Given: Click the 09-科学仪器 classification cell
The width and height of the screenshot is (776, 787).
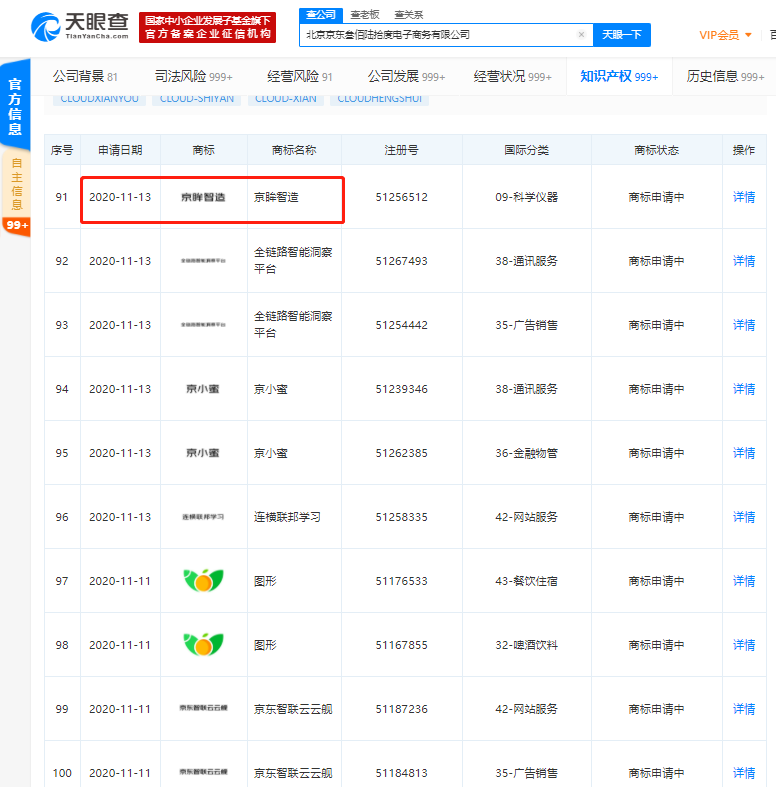Looking at the screenshot, I should pyautogui.click(x=527, y=197).
